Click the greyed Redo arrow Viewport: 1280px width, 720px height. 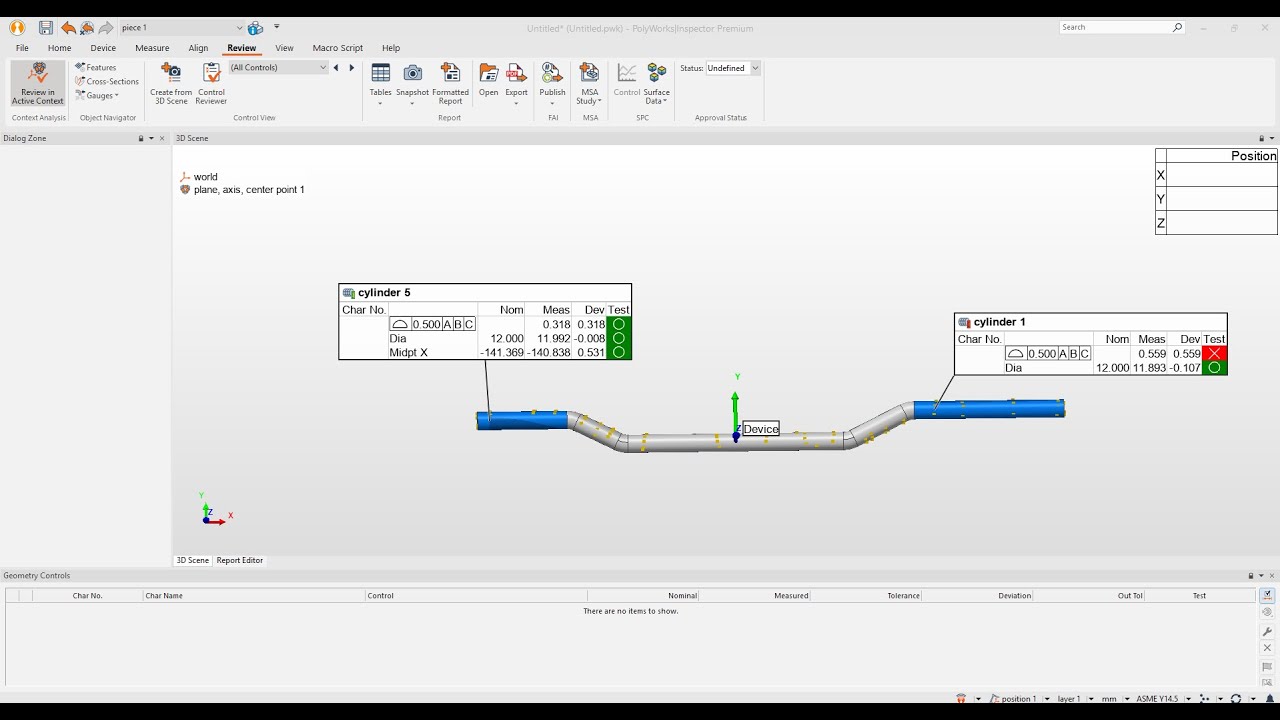click(x=105, y=28)
